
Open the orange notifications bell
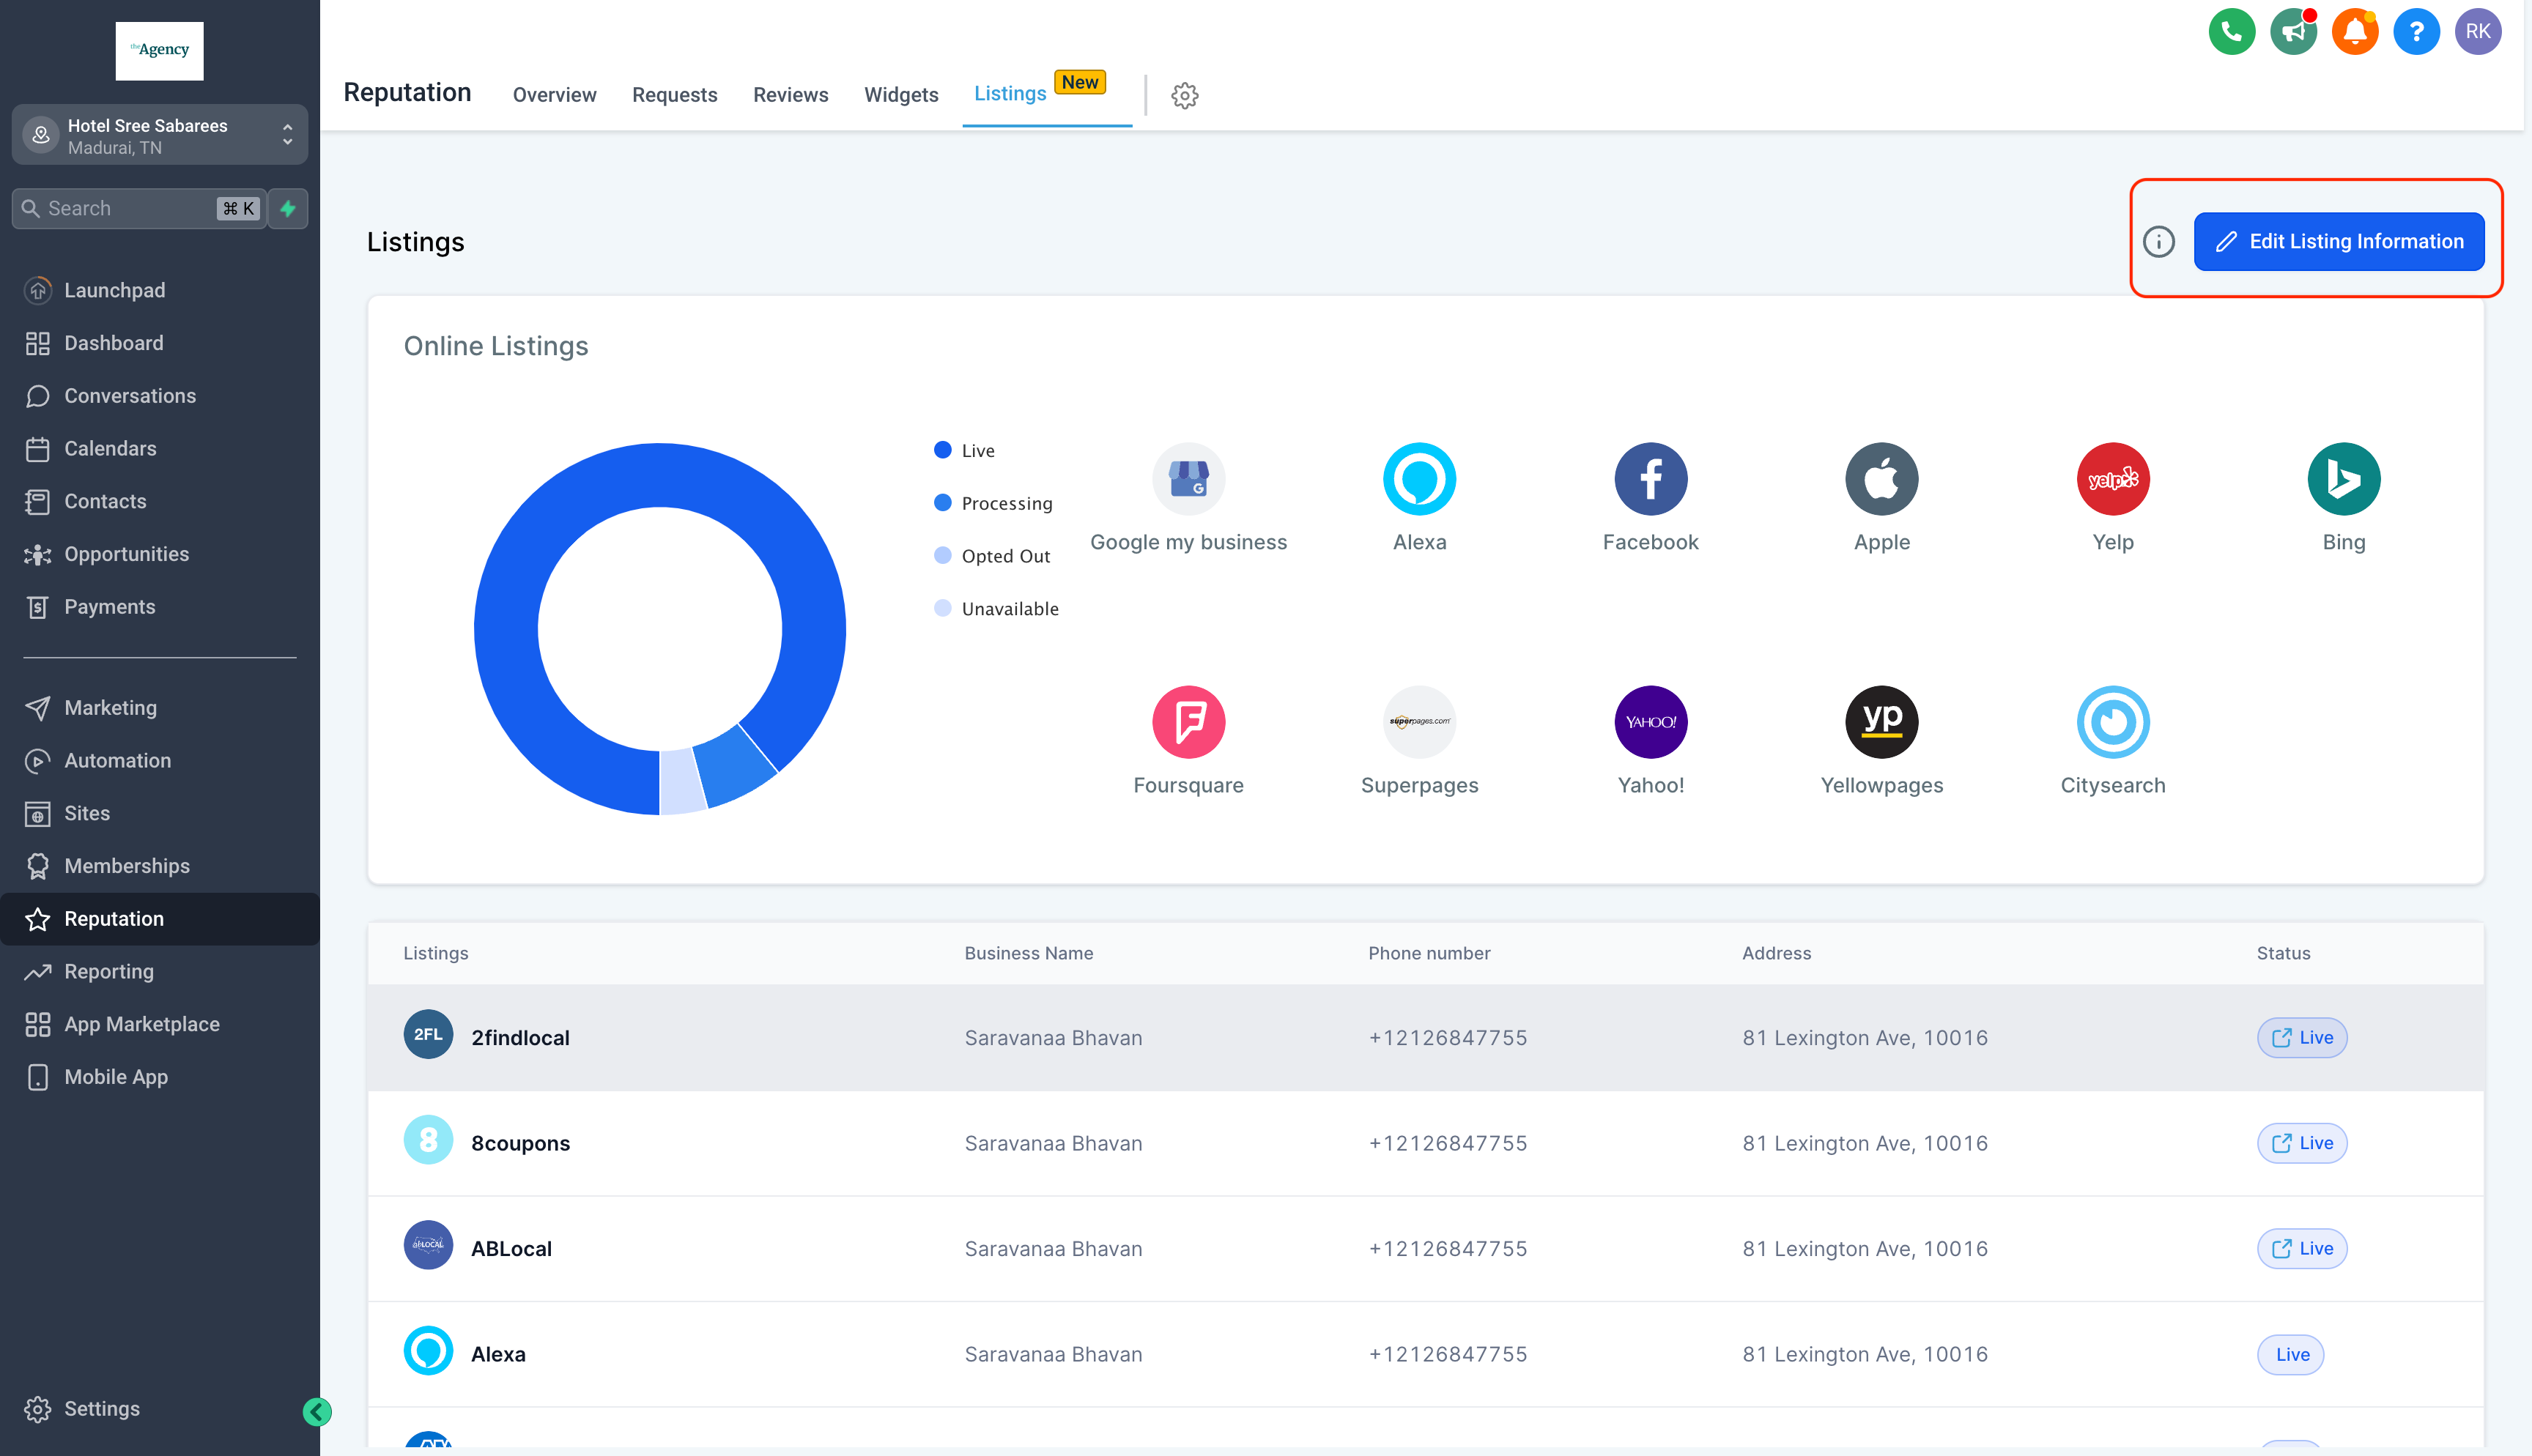click(2355, 32)
